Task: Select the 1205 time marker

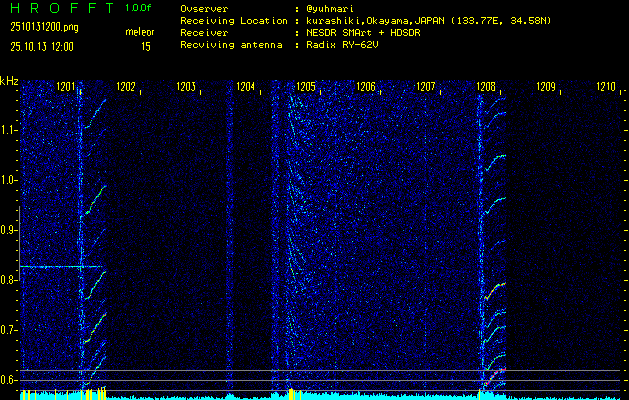Action: (x=306, y=88)
